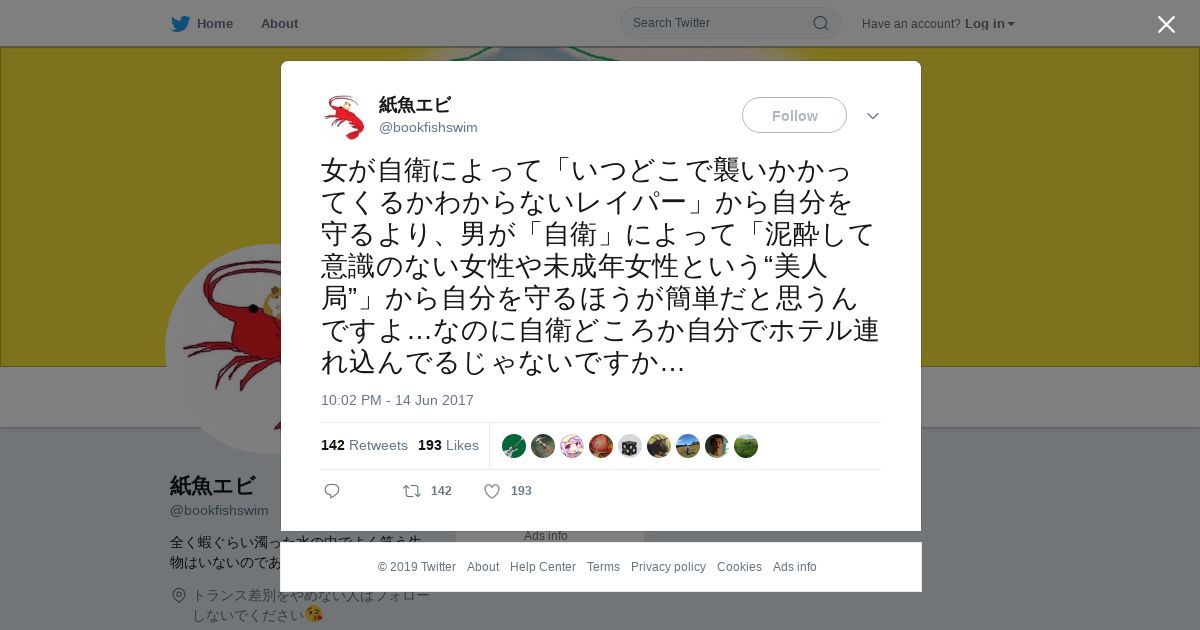
Task: Retweet using the retweet arrows icon
Action: pyautogui.click(x=411, y=491)
